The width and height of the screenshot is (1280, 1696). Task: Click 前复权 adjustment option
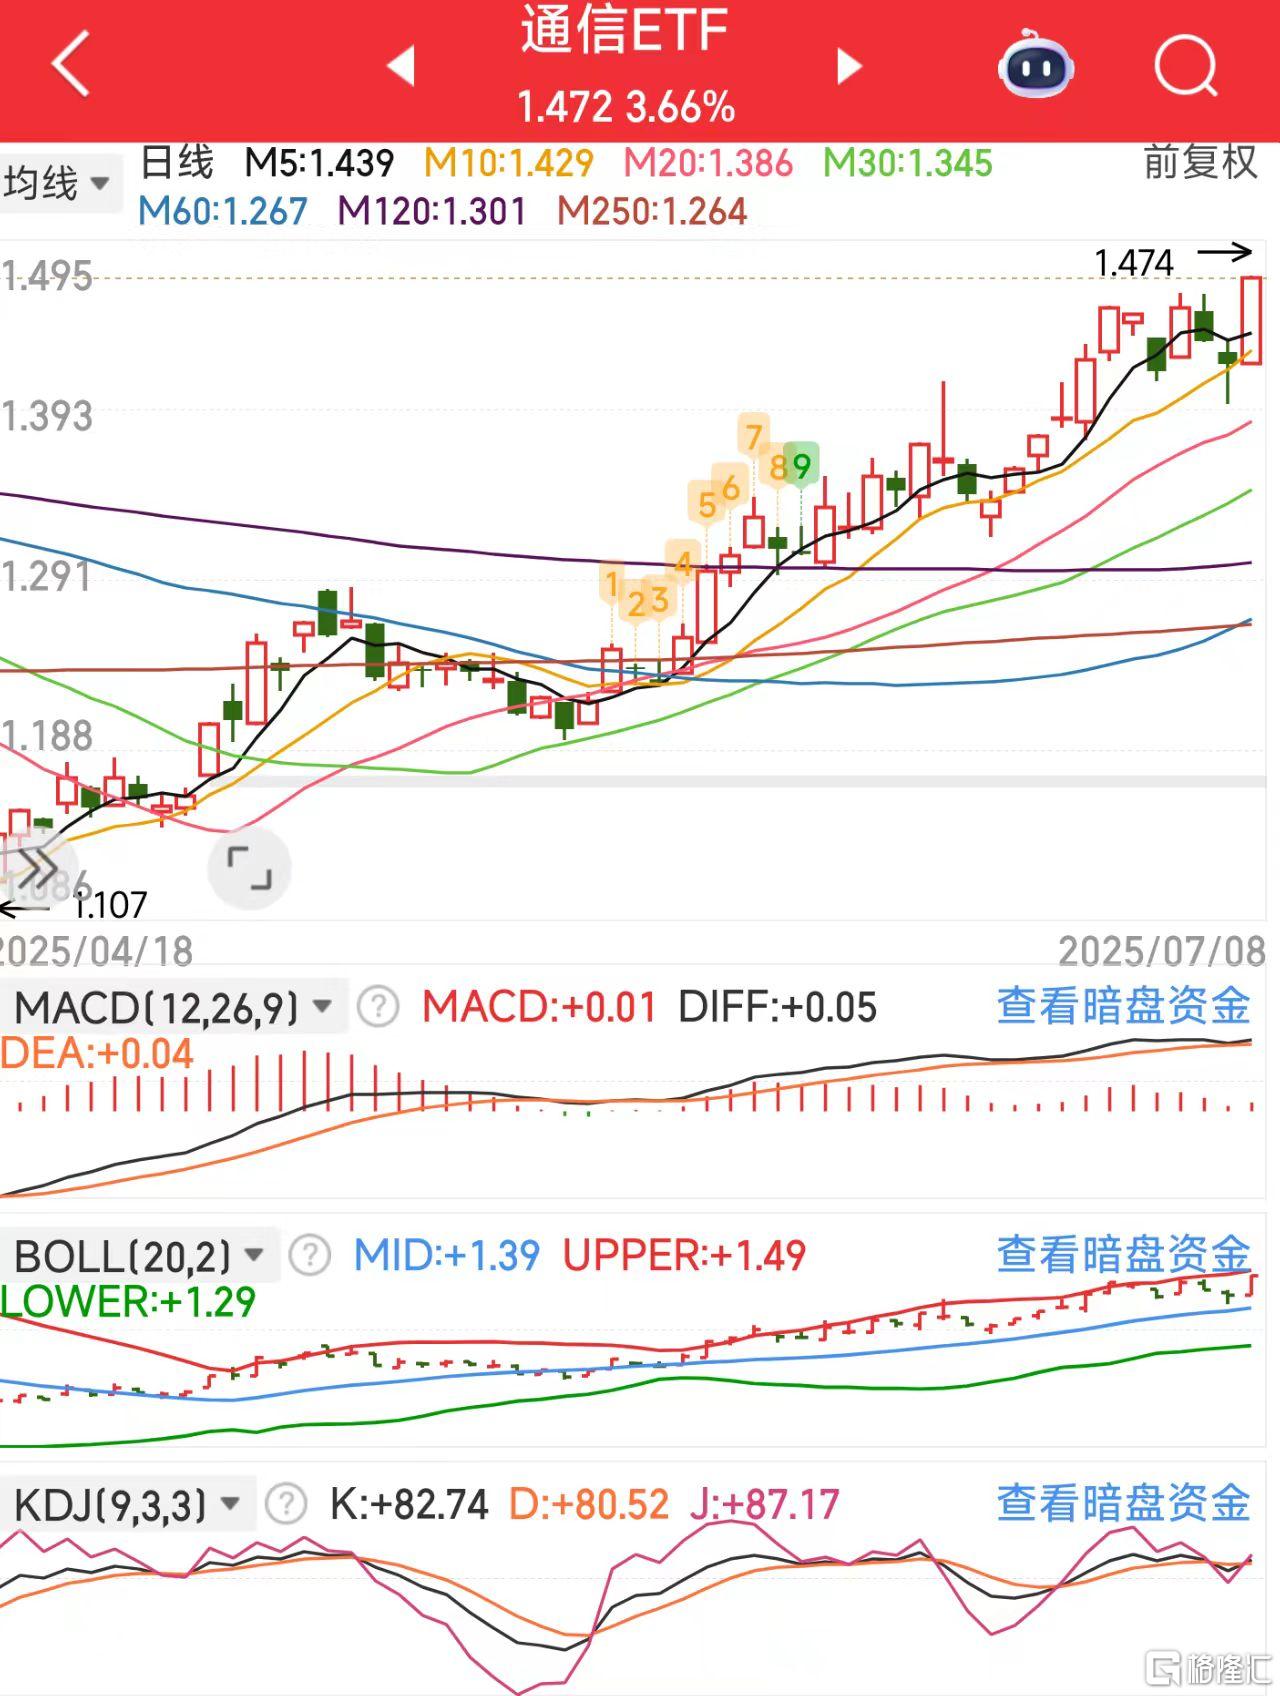1200,162
